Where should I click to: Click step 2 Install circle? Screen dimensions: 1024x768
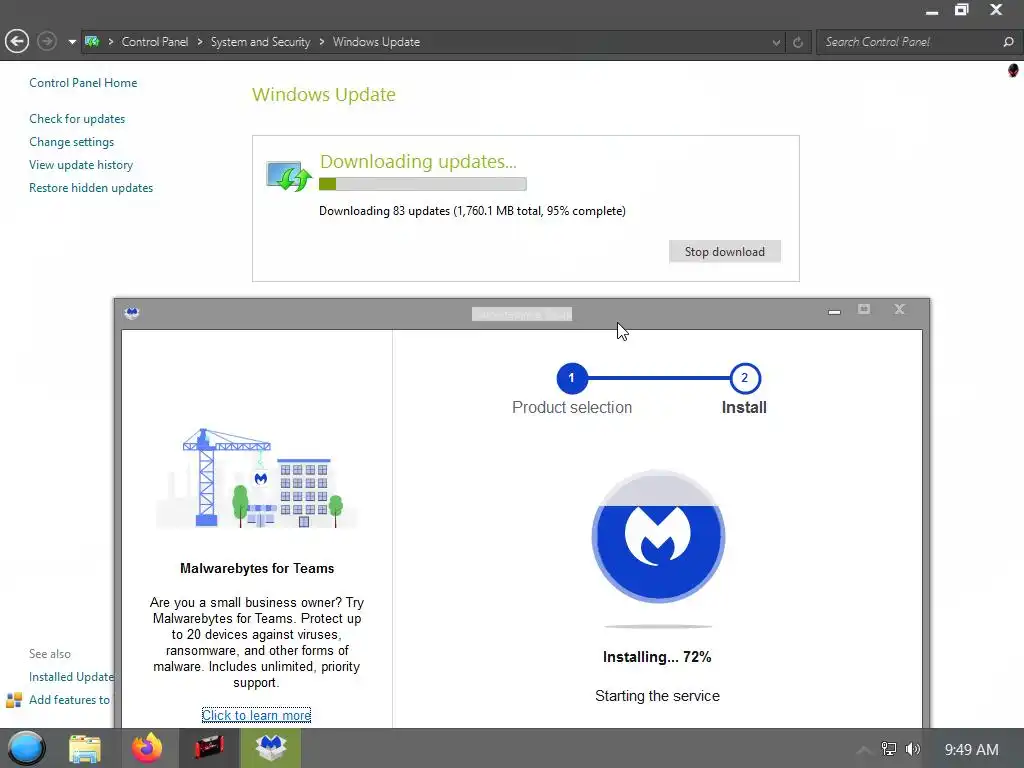744,378
